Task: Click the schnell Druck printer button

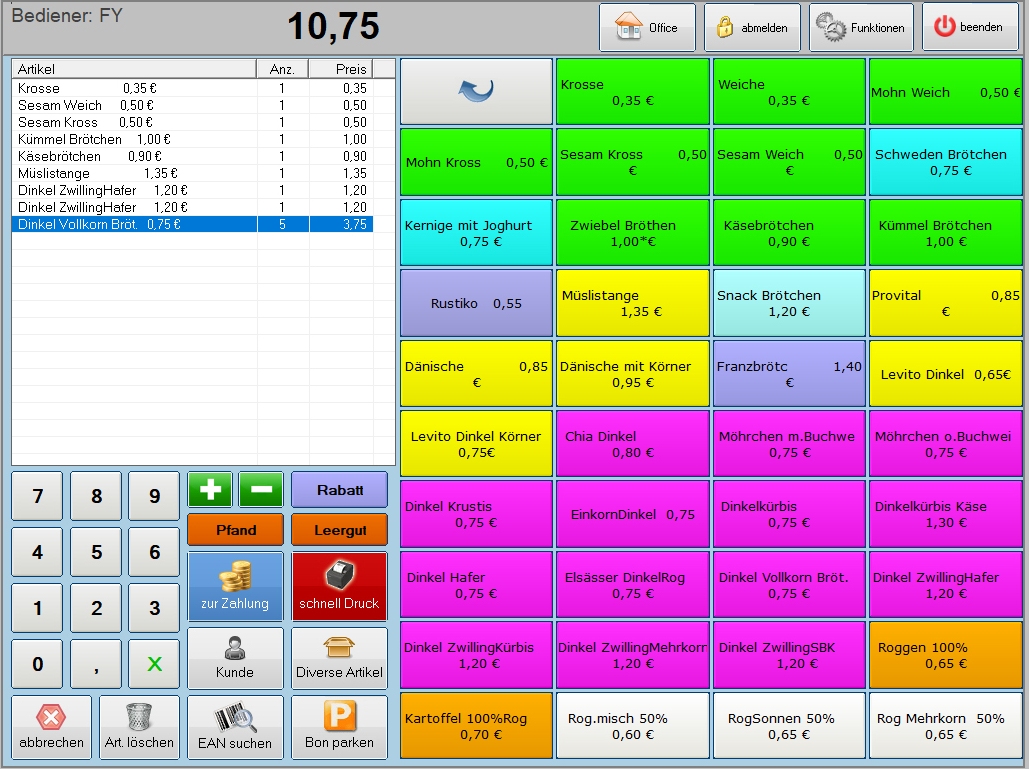Action: (339, 586)
